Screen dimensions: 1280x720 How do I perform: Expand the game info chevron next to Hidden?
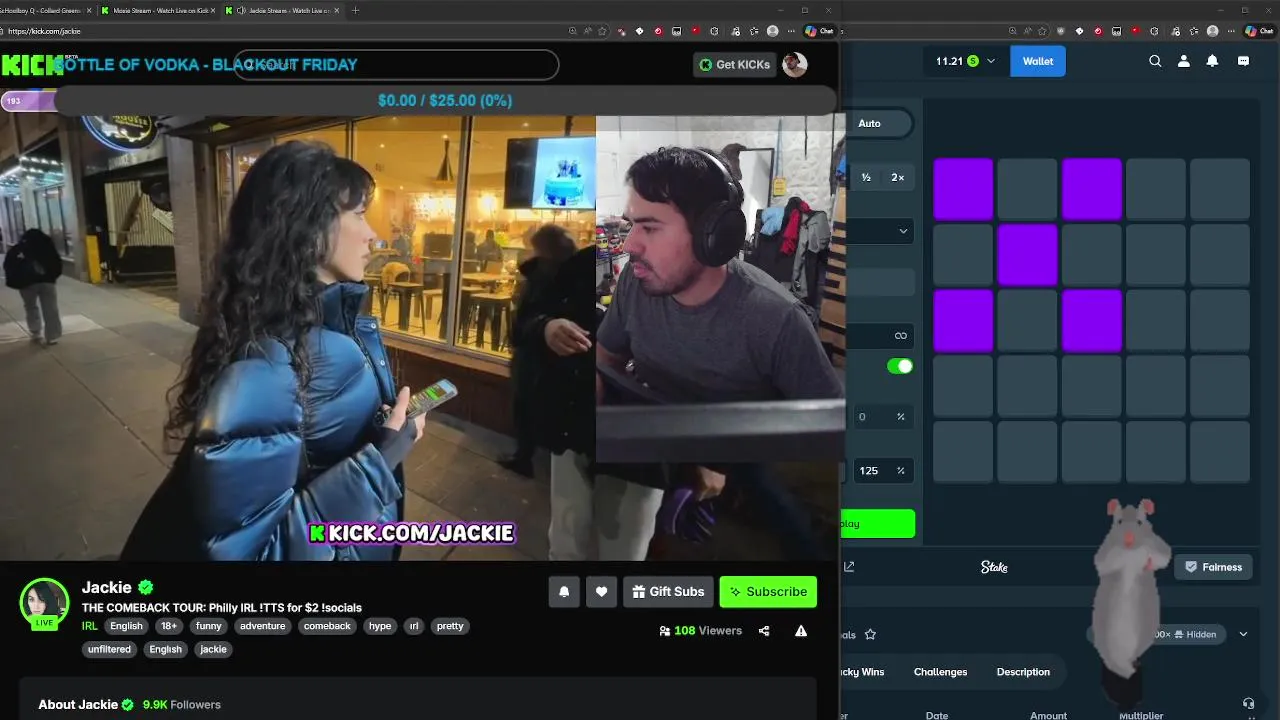coord(1243,634)
